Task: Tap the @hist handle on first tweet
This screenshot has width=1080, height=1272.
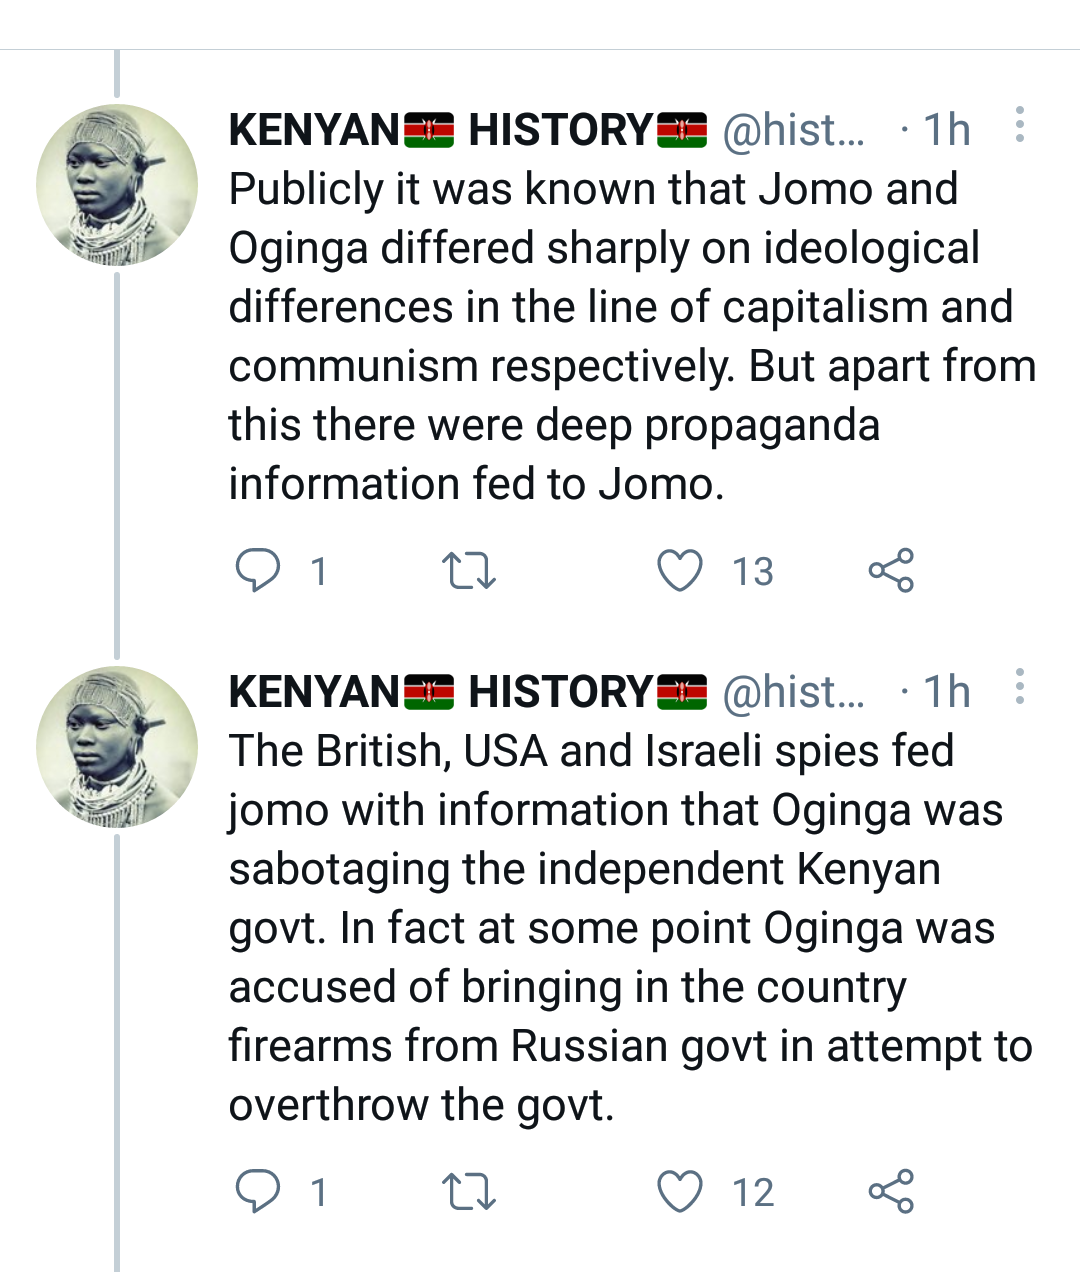Action: pyautogui.click(x=793, y=130)
